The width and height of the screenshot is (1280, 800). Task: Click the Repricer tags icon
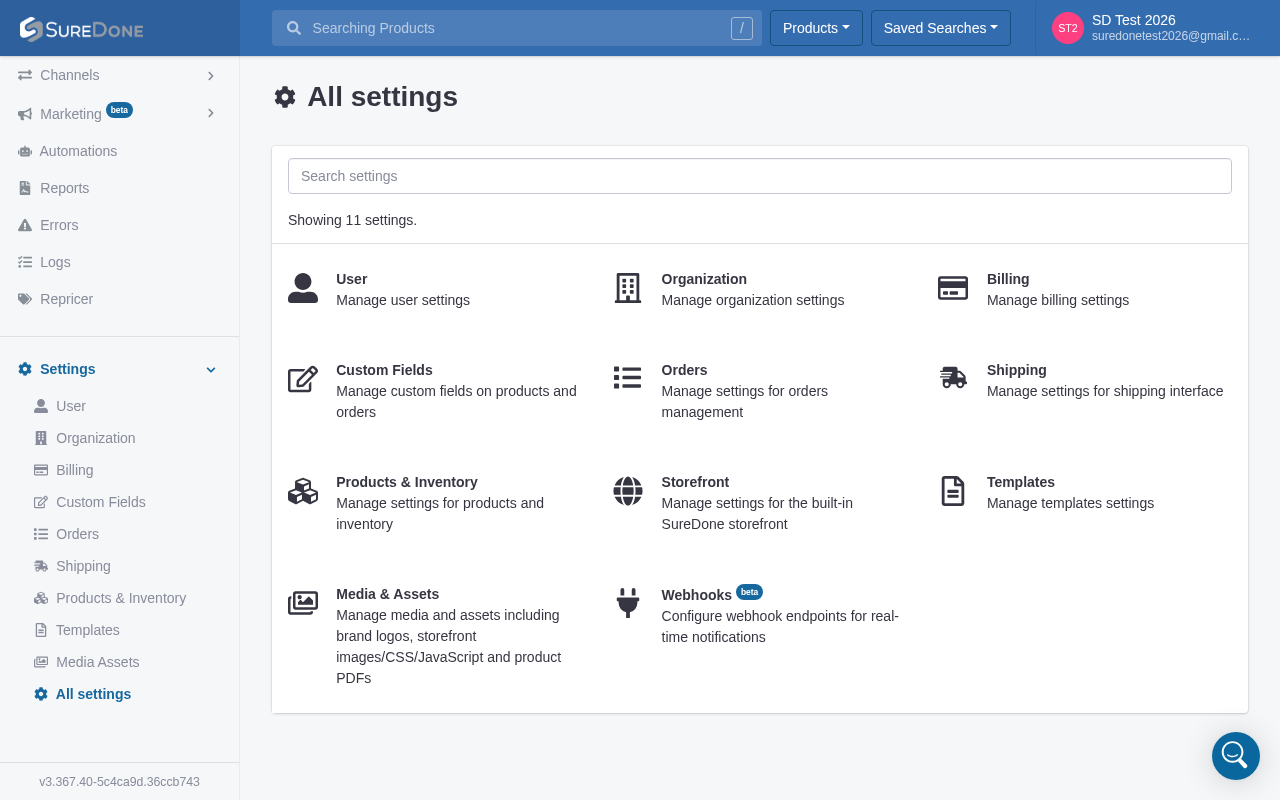[x=25, y=299]
